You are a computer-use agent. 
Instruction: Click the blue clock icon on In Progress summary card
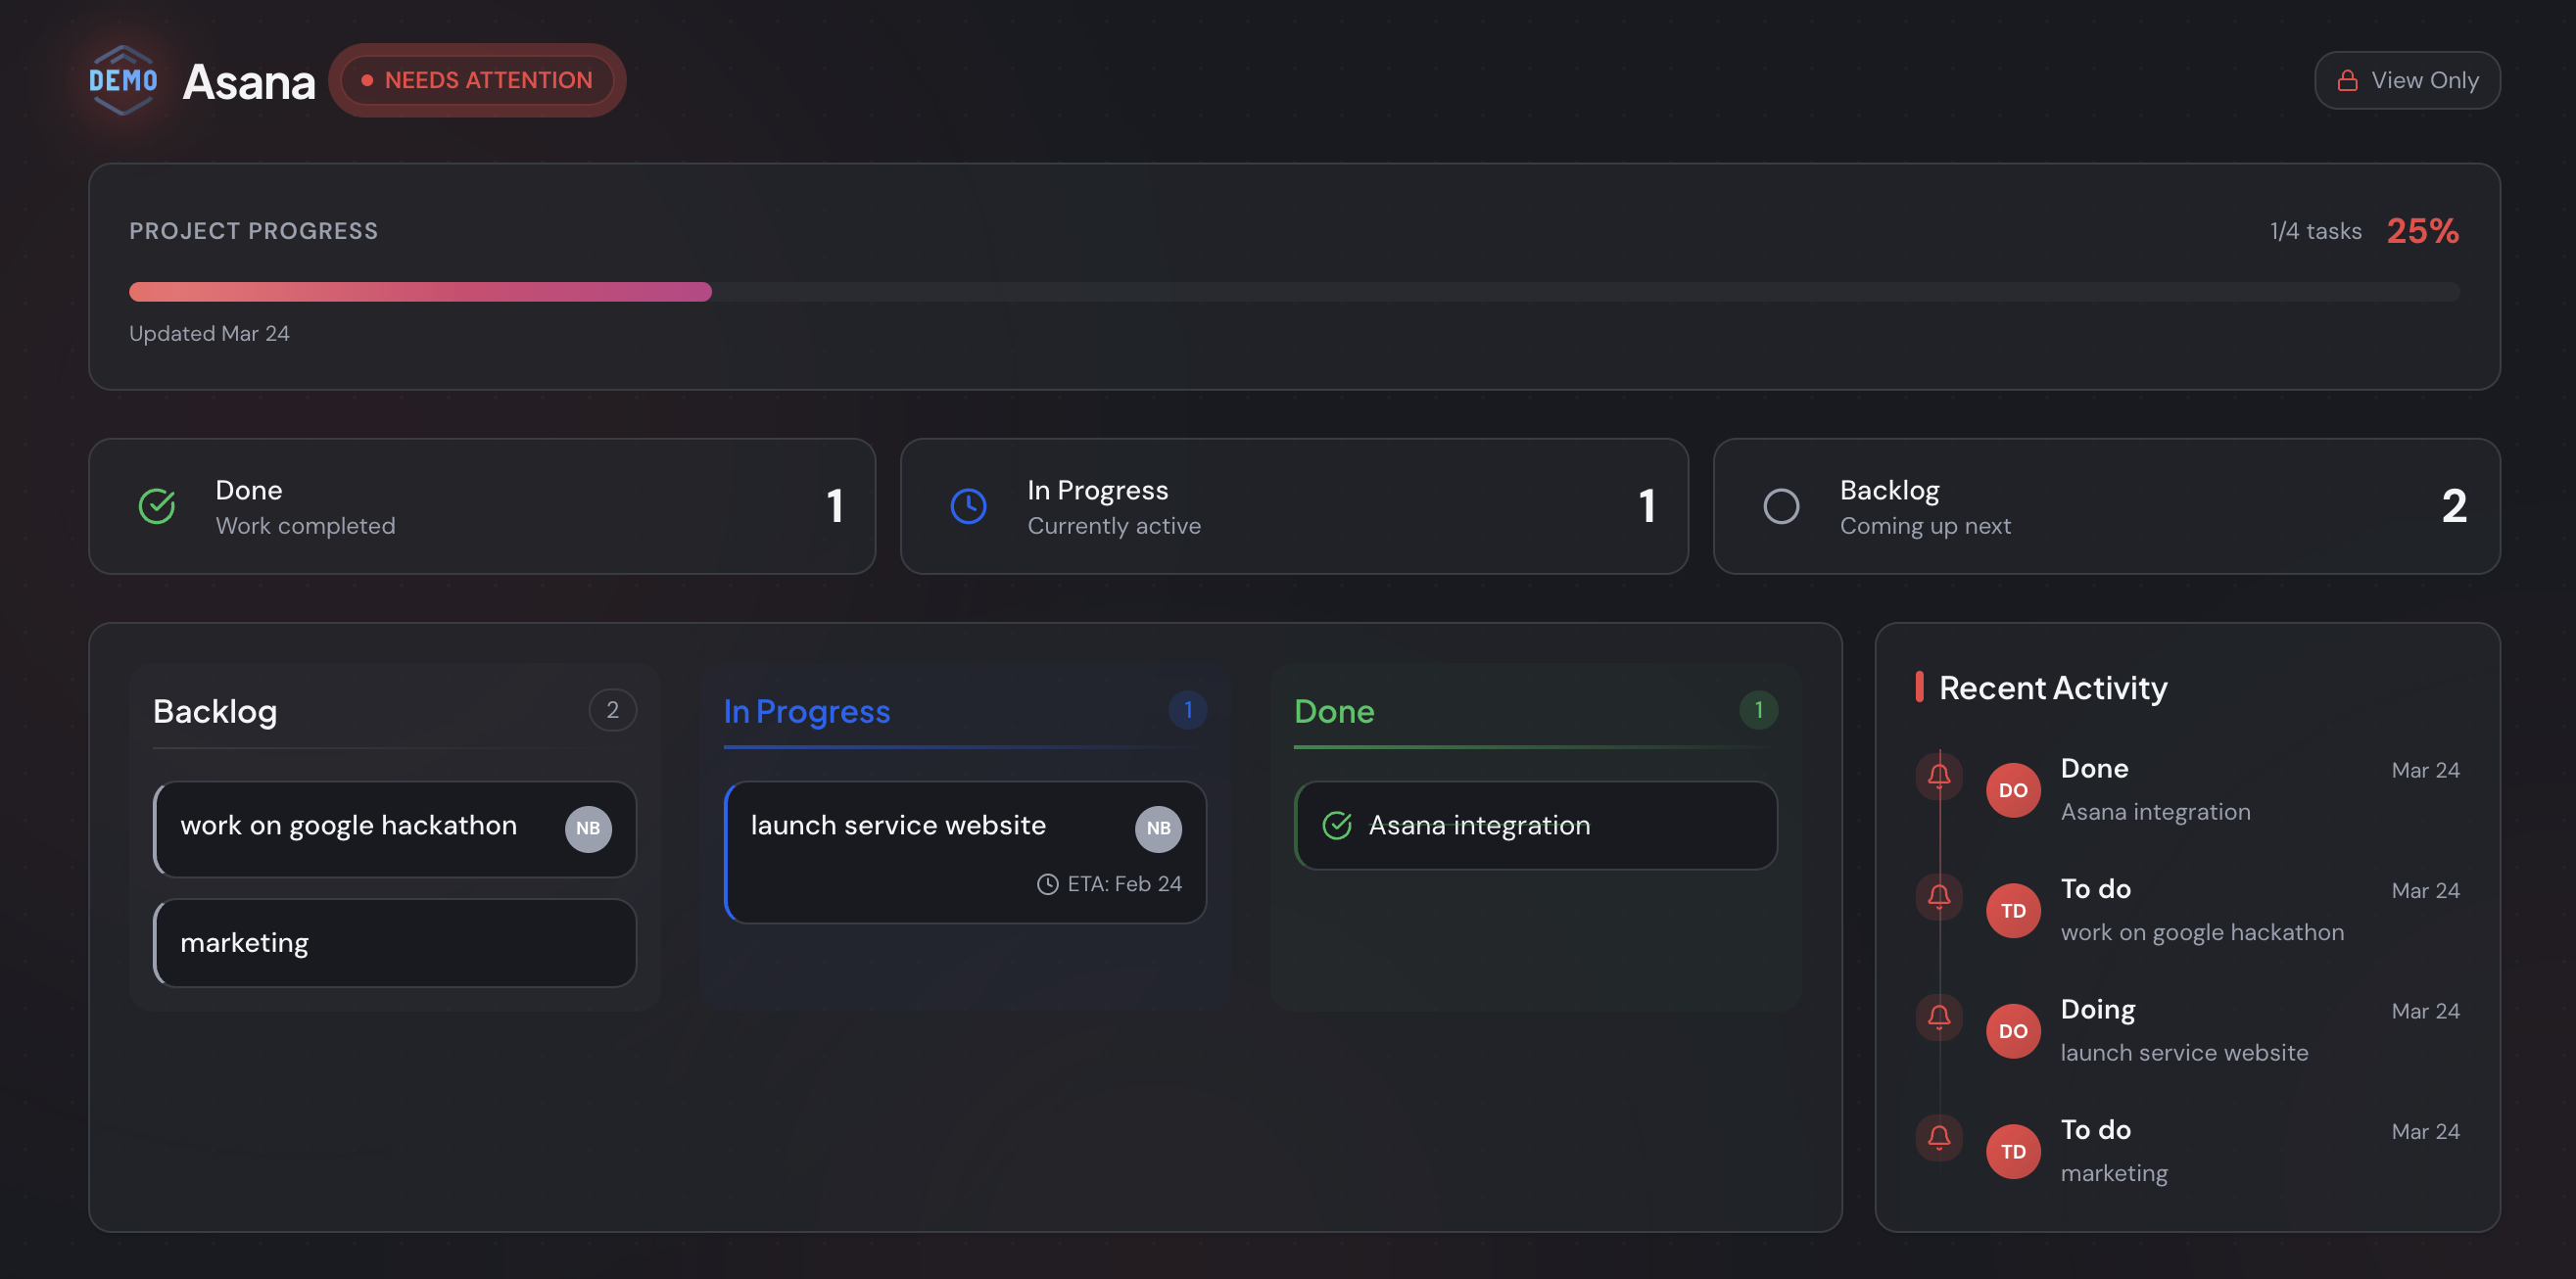tap(968, 506)
